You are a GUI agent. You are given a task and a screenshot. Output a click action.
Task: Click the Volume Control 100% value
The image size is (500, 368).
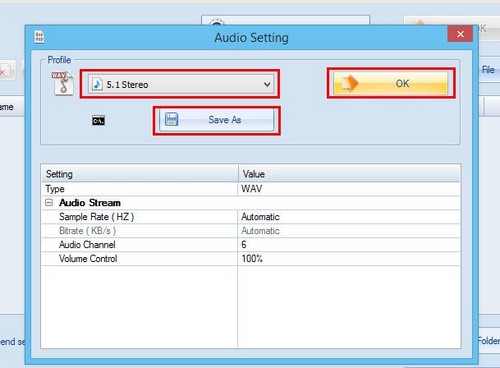click(349, 259)
